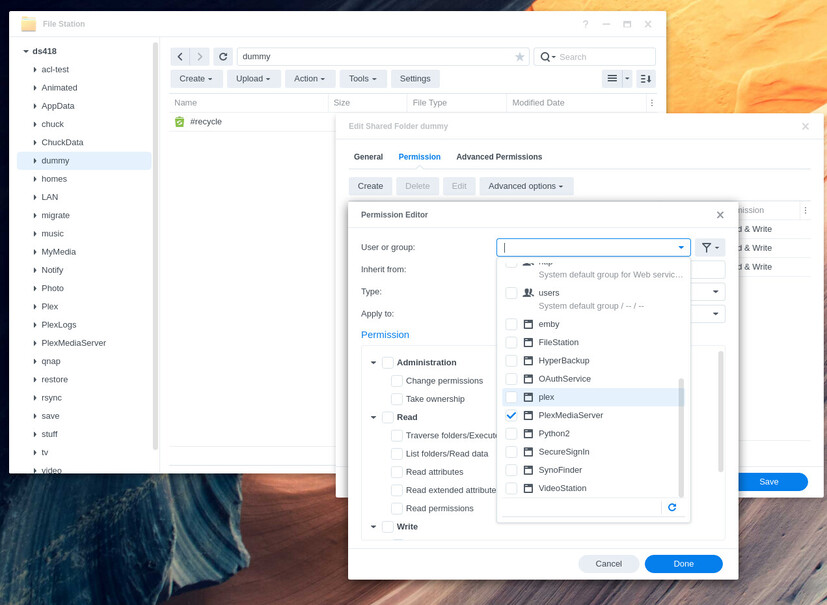Go forward in File Station navigation
Viewport: 827px width, 605px height.
tap(199, 56)
